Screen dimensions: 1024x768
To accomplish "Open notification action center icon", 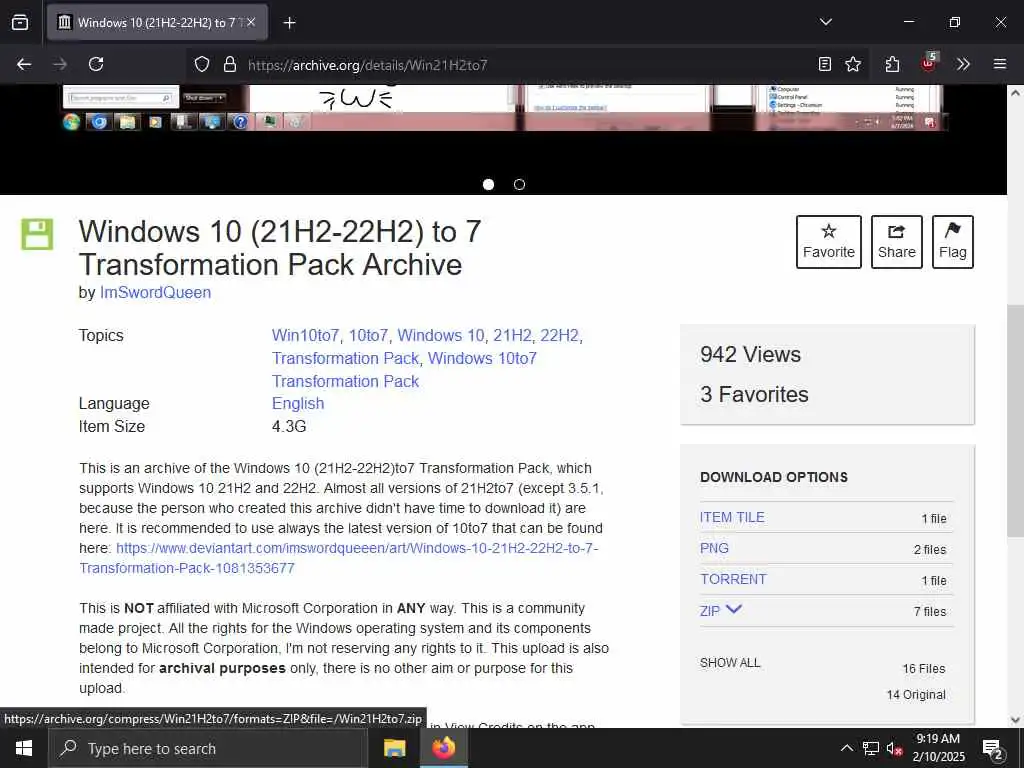I will tap(993, 749).
